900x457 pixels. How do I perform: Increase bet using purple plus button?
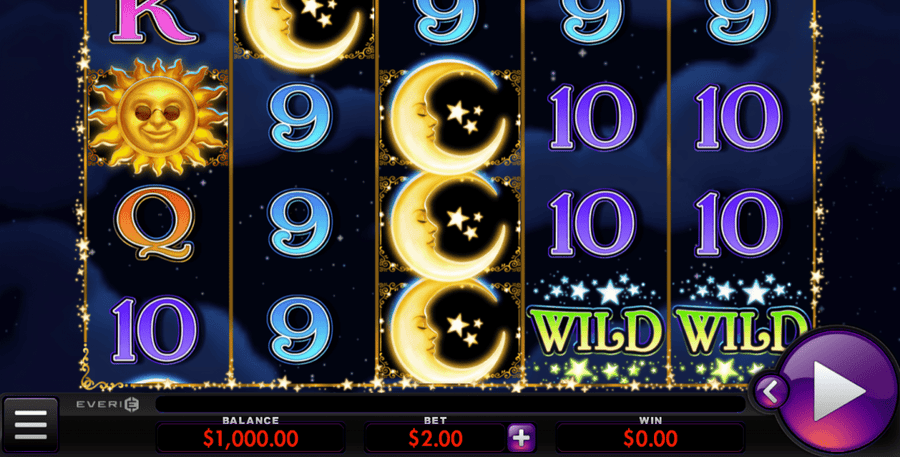coord(521,439)
